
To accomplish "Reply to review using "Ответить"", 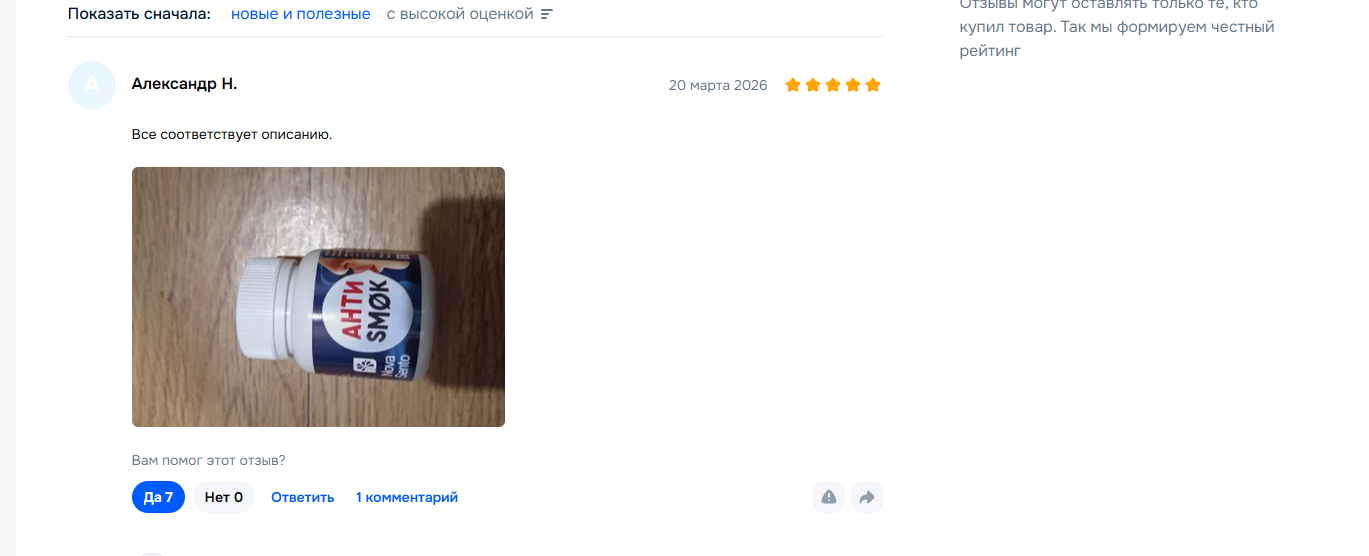I will pyautogui.click(x=303, y=497).
